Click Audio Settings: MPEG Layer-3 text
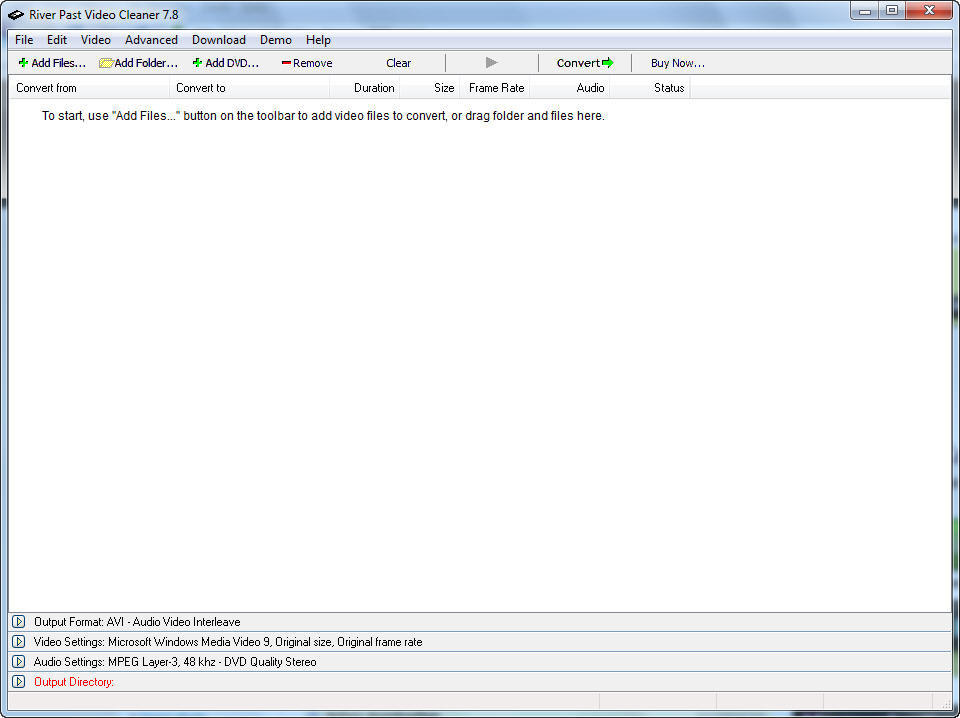The image size is (960, 718). click(175, 662)
